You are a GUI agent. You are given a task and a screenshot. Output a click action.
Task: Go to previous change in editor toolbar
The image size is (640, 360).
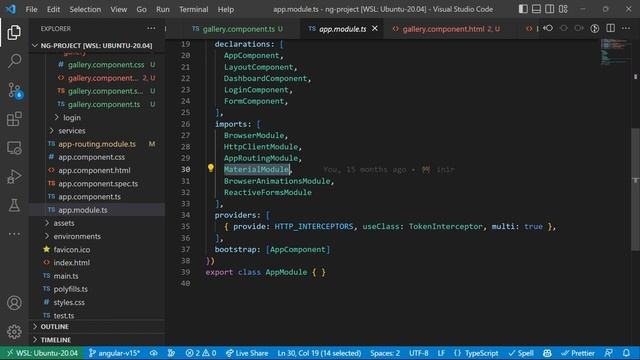[548, 29]
